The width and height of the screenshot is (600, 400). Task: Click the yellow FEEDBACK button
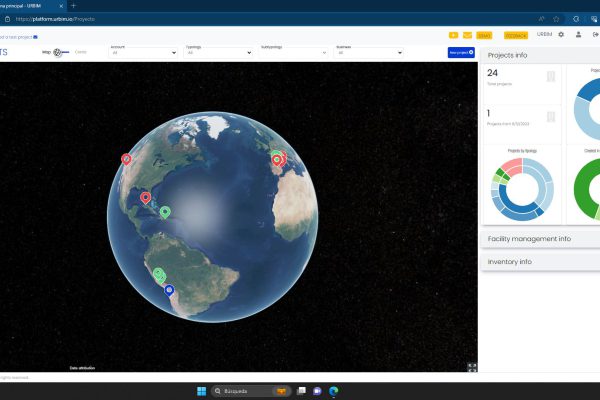(516, 36)
